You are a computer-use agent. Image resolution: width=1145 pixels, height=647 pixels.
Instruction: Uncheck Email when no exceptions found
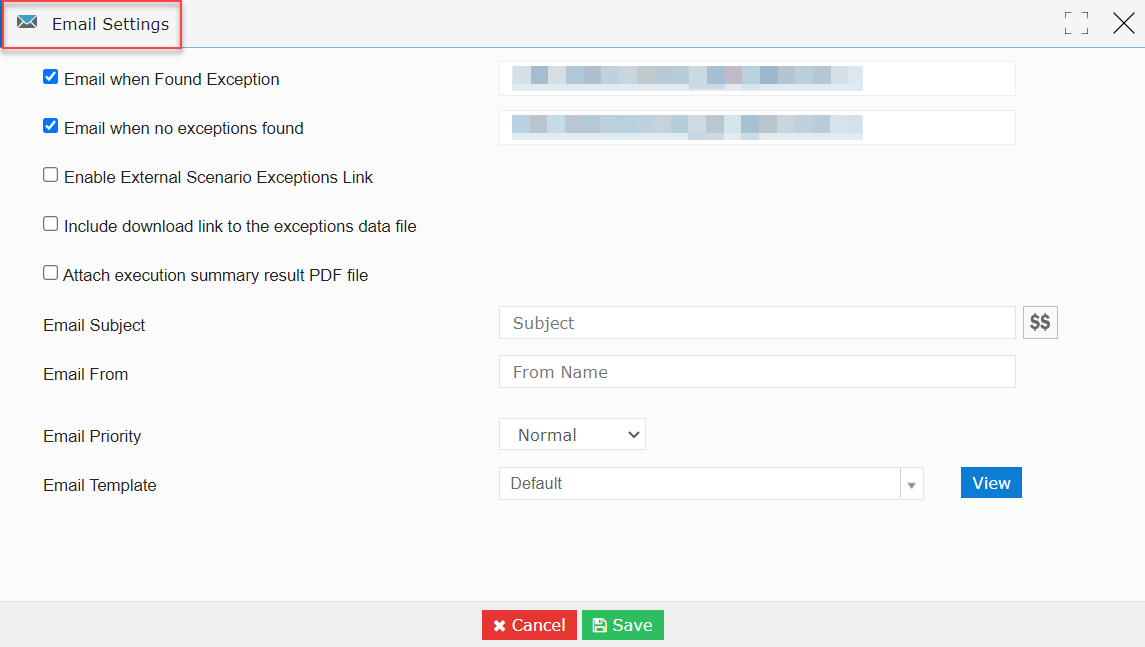coord(50,126)
